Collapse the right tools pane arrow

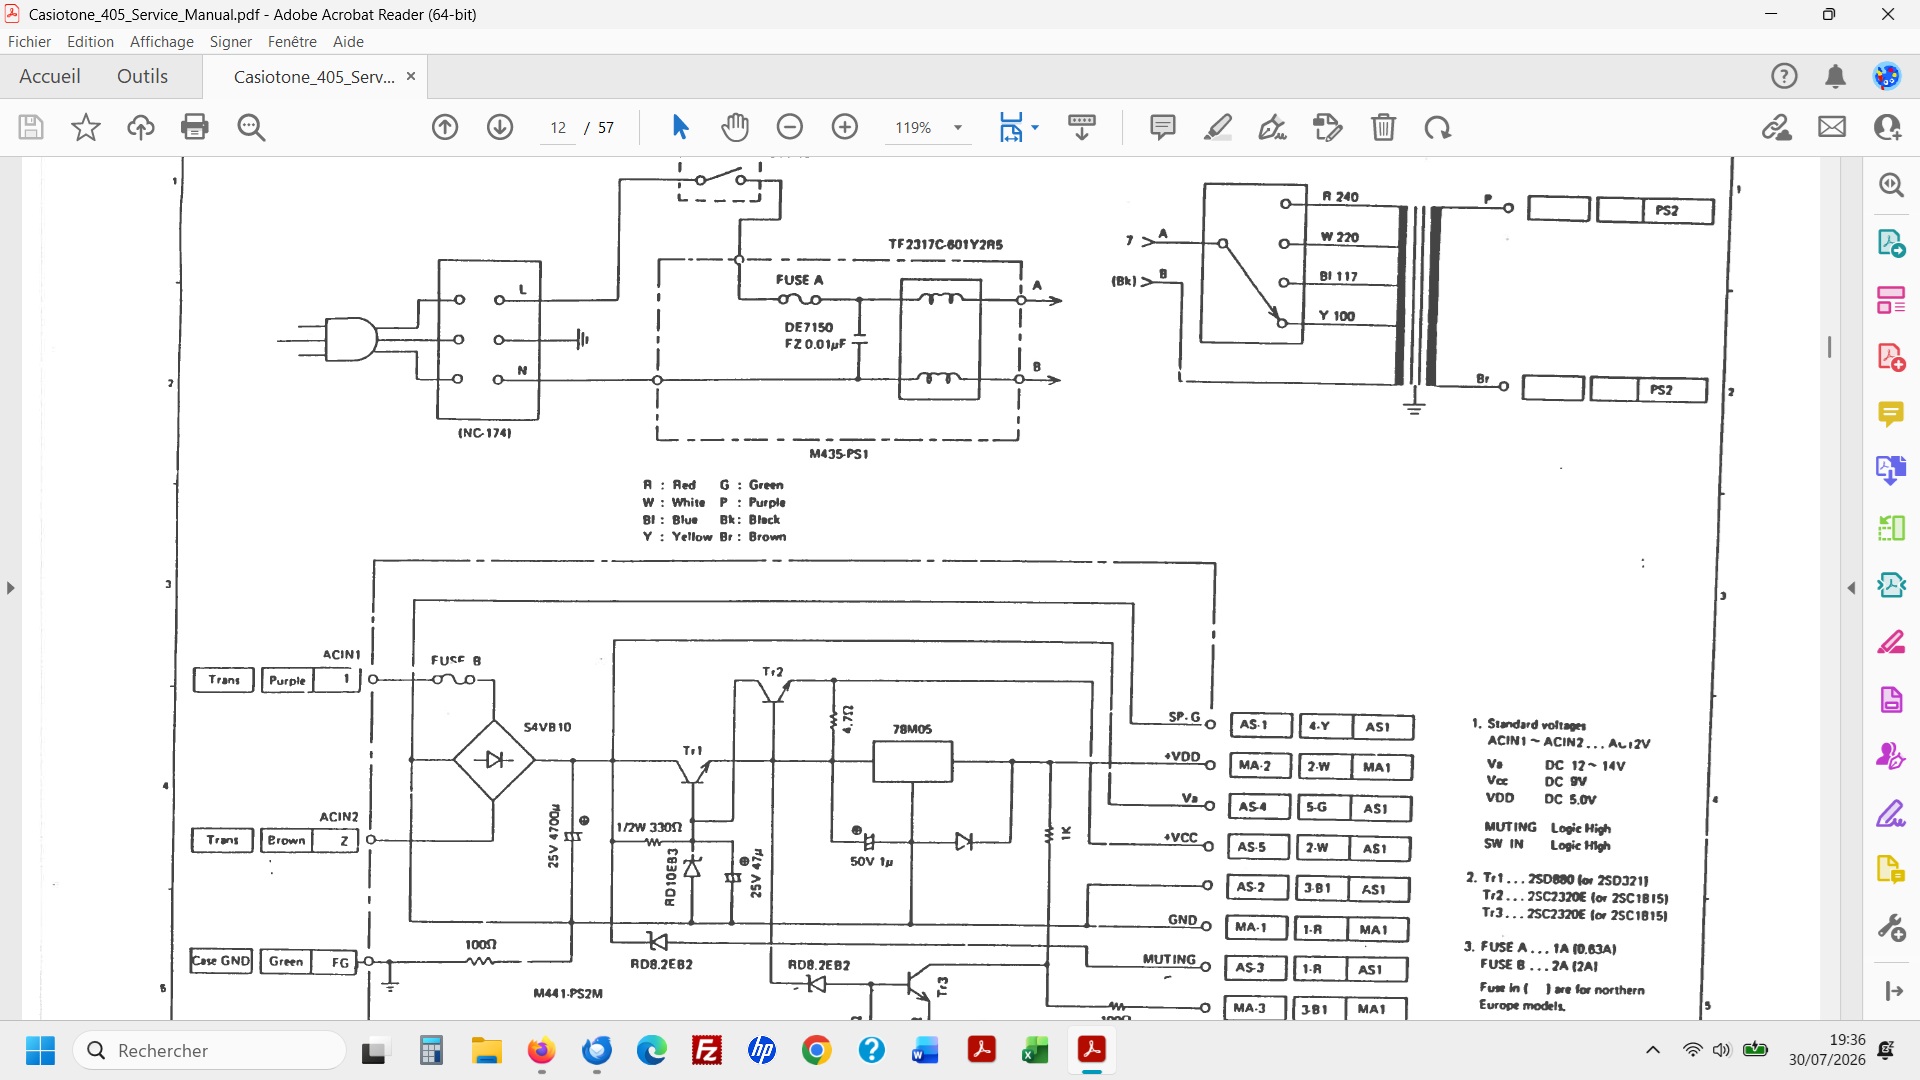pyautogui.click(x=1851, y=588)
